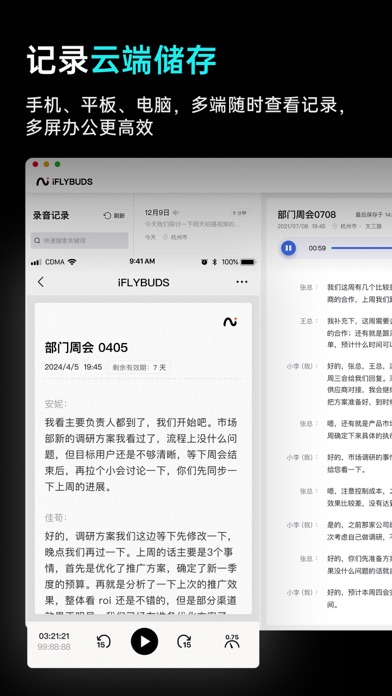
Task: Click the Wi-Fi icon in phone status bar
Action: pyautogui.click(x=72, y=262)
